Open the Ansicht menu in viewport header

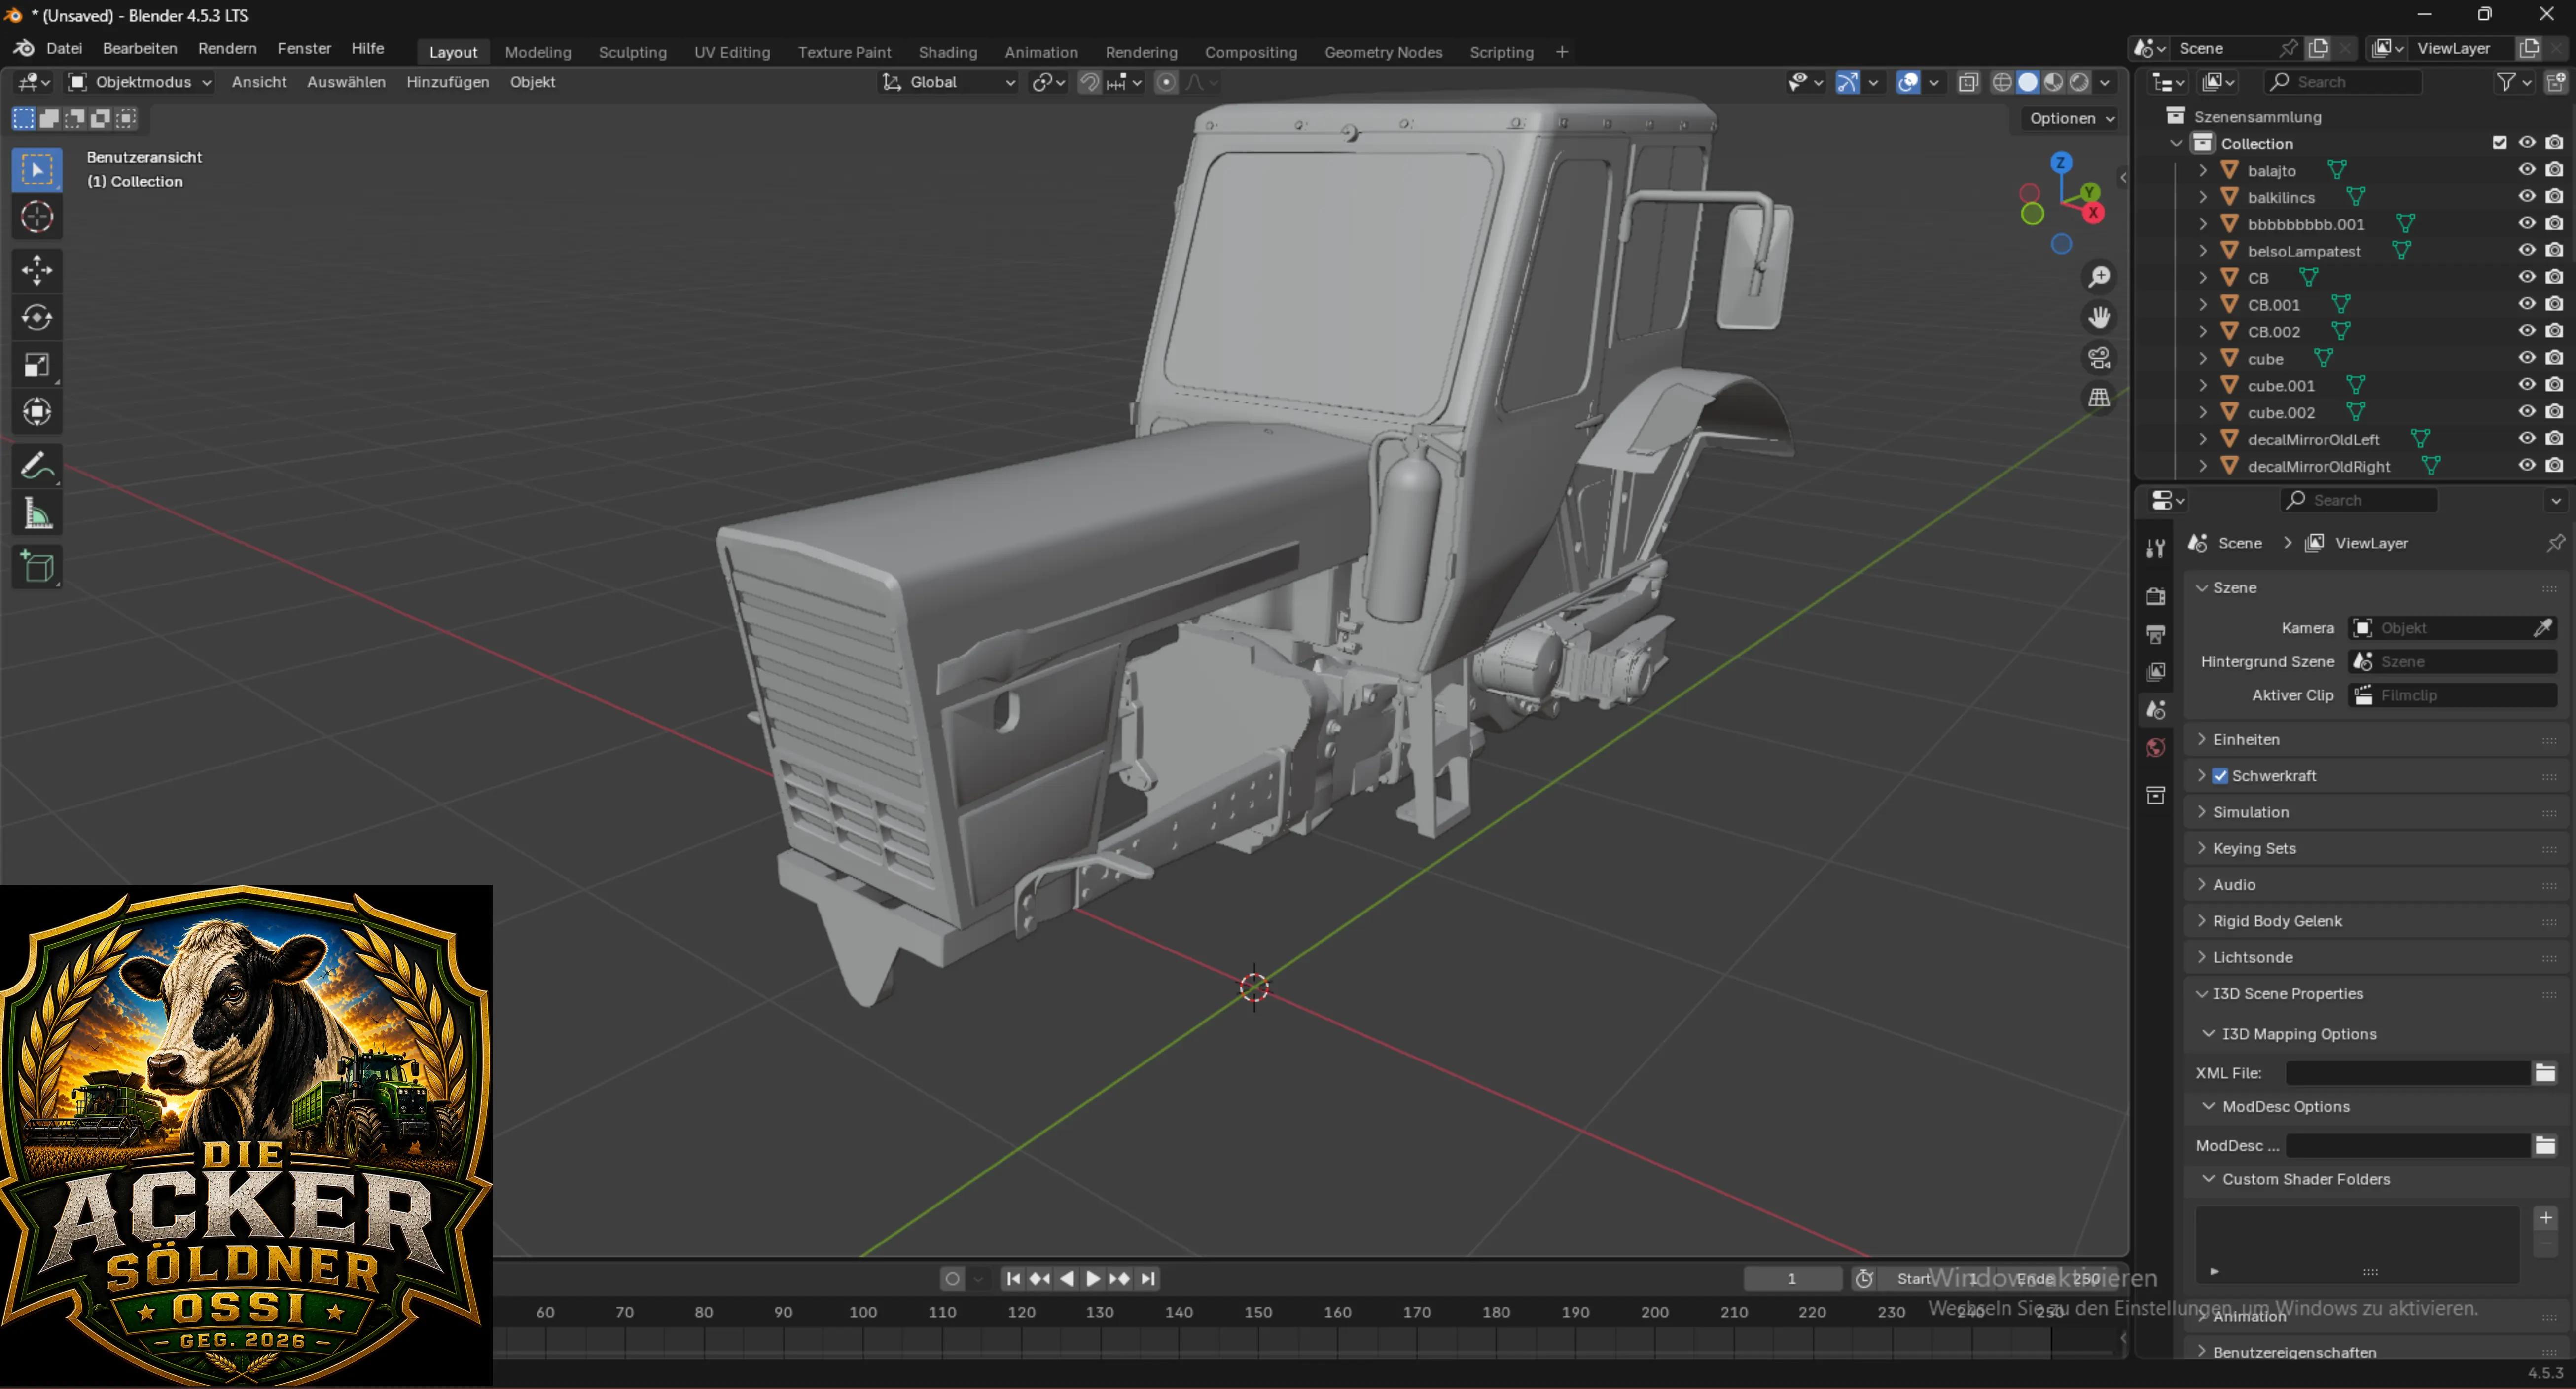tap(259, 82)
